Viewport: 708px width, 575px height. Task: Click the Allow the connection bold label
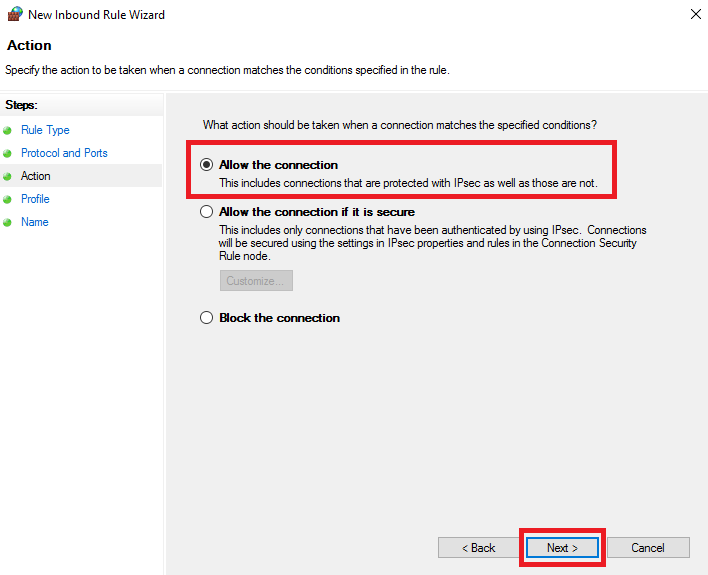[279, 165]
